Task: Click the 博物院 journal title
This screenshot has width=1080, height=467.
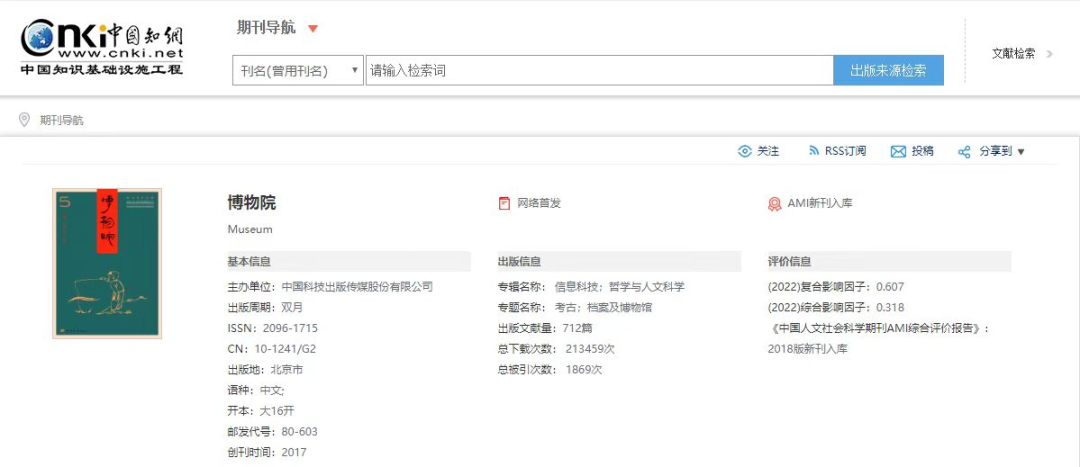Action: click(251, 203)
